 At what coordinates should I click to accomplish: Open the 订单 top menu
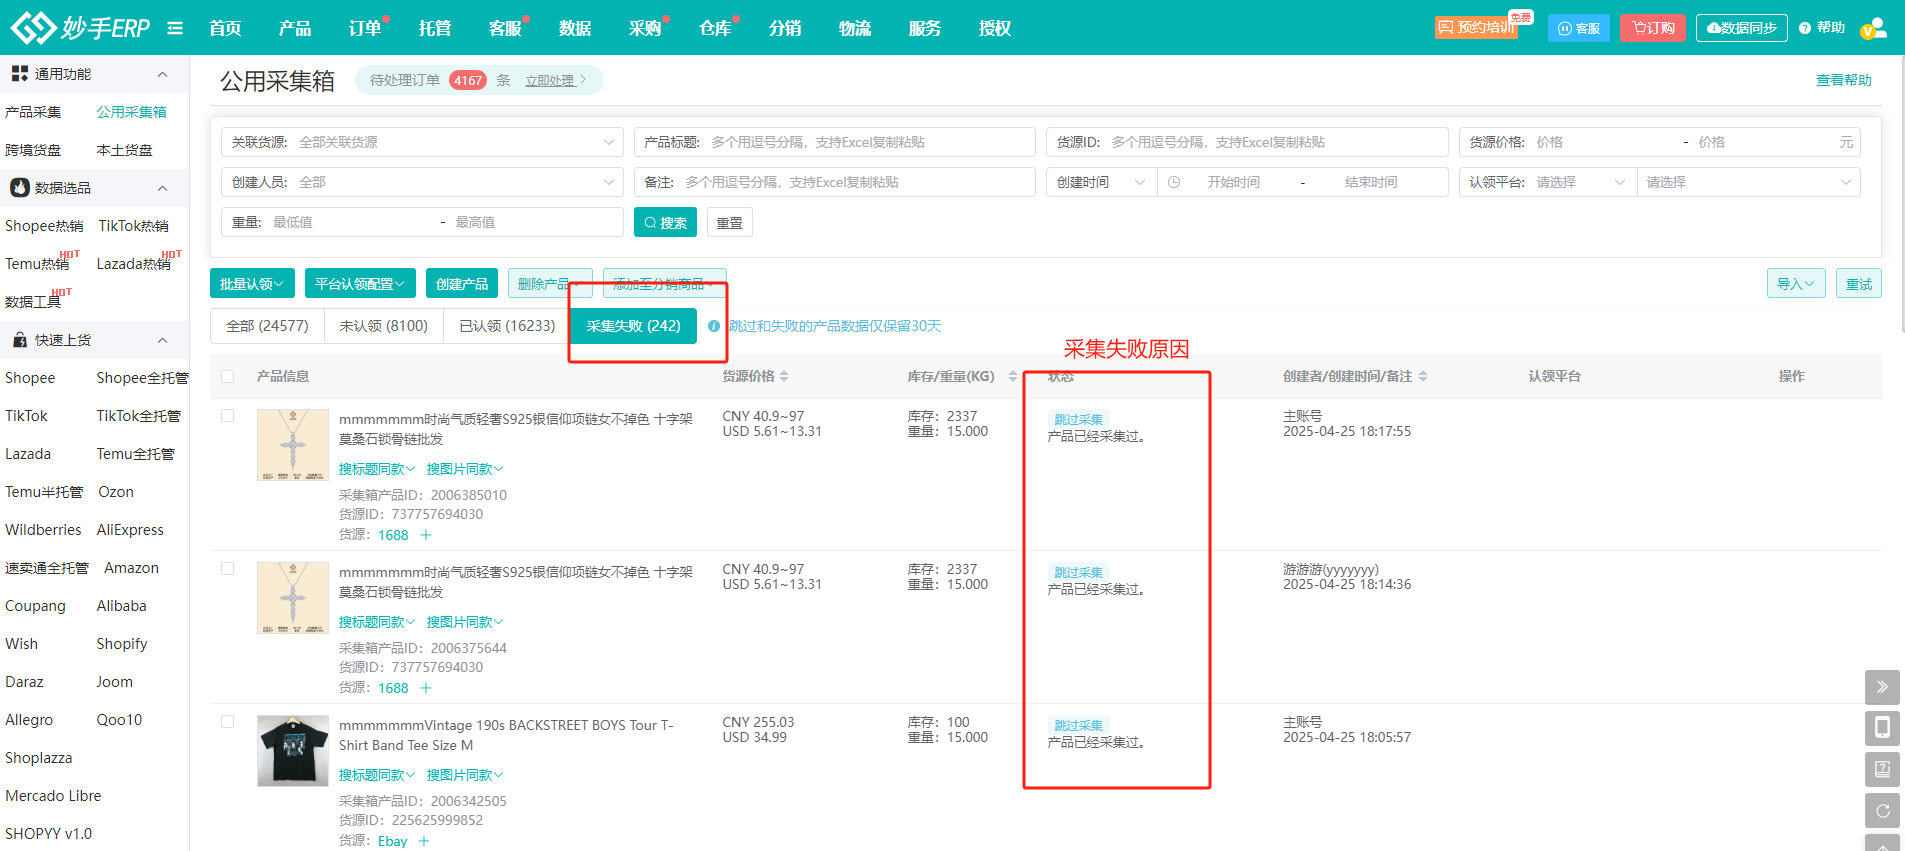coord(365,28)
